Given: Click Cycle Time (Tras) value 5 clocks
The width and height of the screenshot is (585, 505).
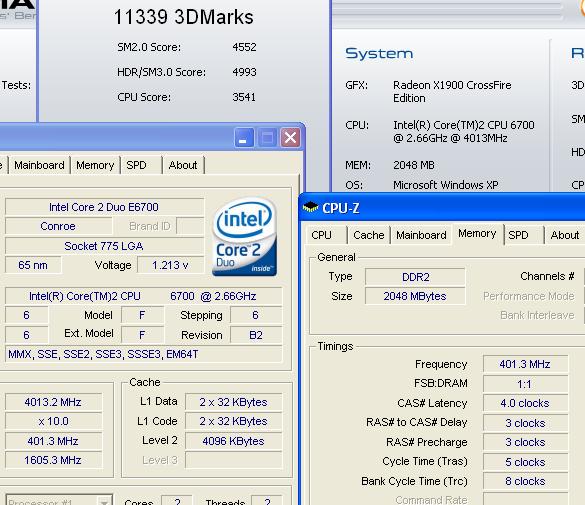Looking at the screenshot, I should (525, 462).
